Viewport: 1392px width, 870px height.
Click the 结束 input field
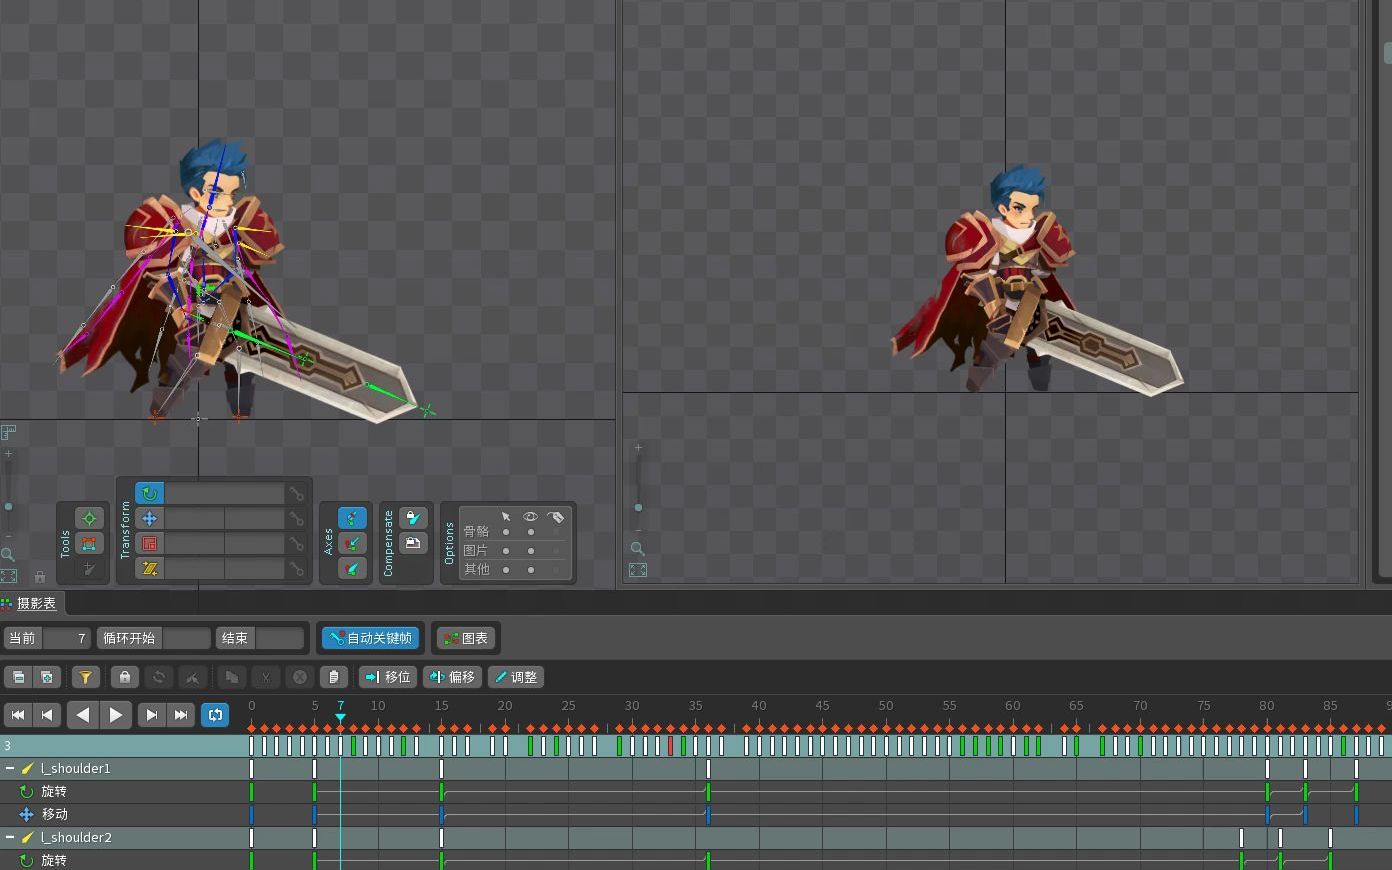point(280,638)
